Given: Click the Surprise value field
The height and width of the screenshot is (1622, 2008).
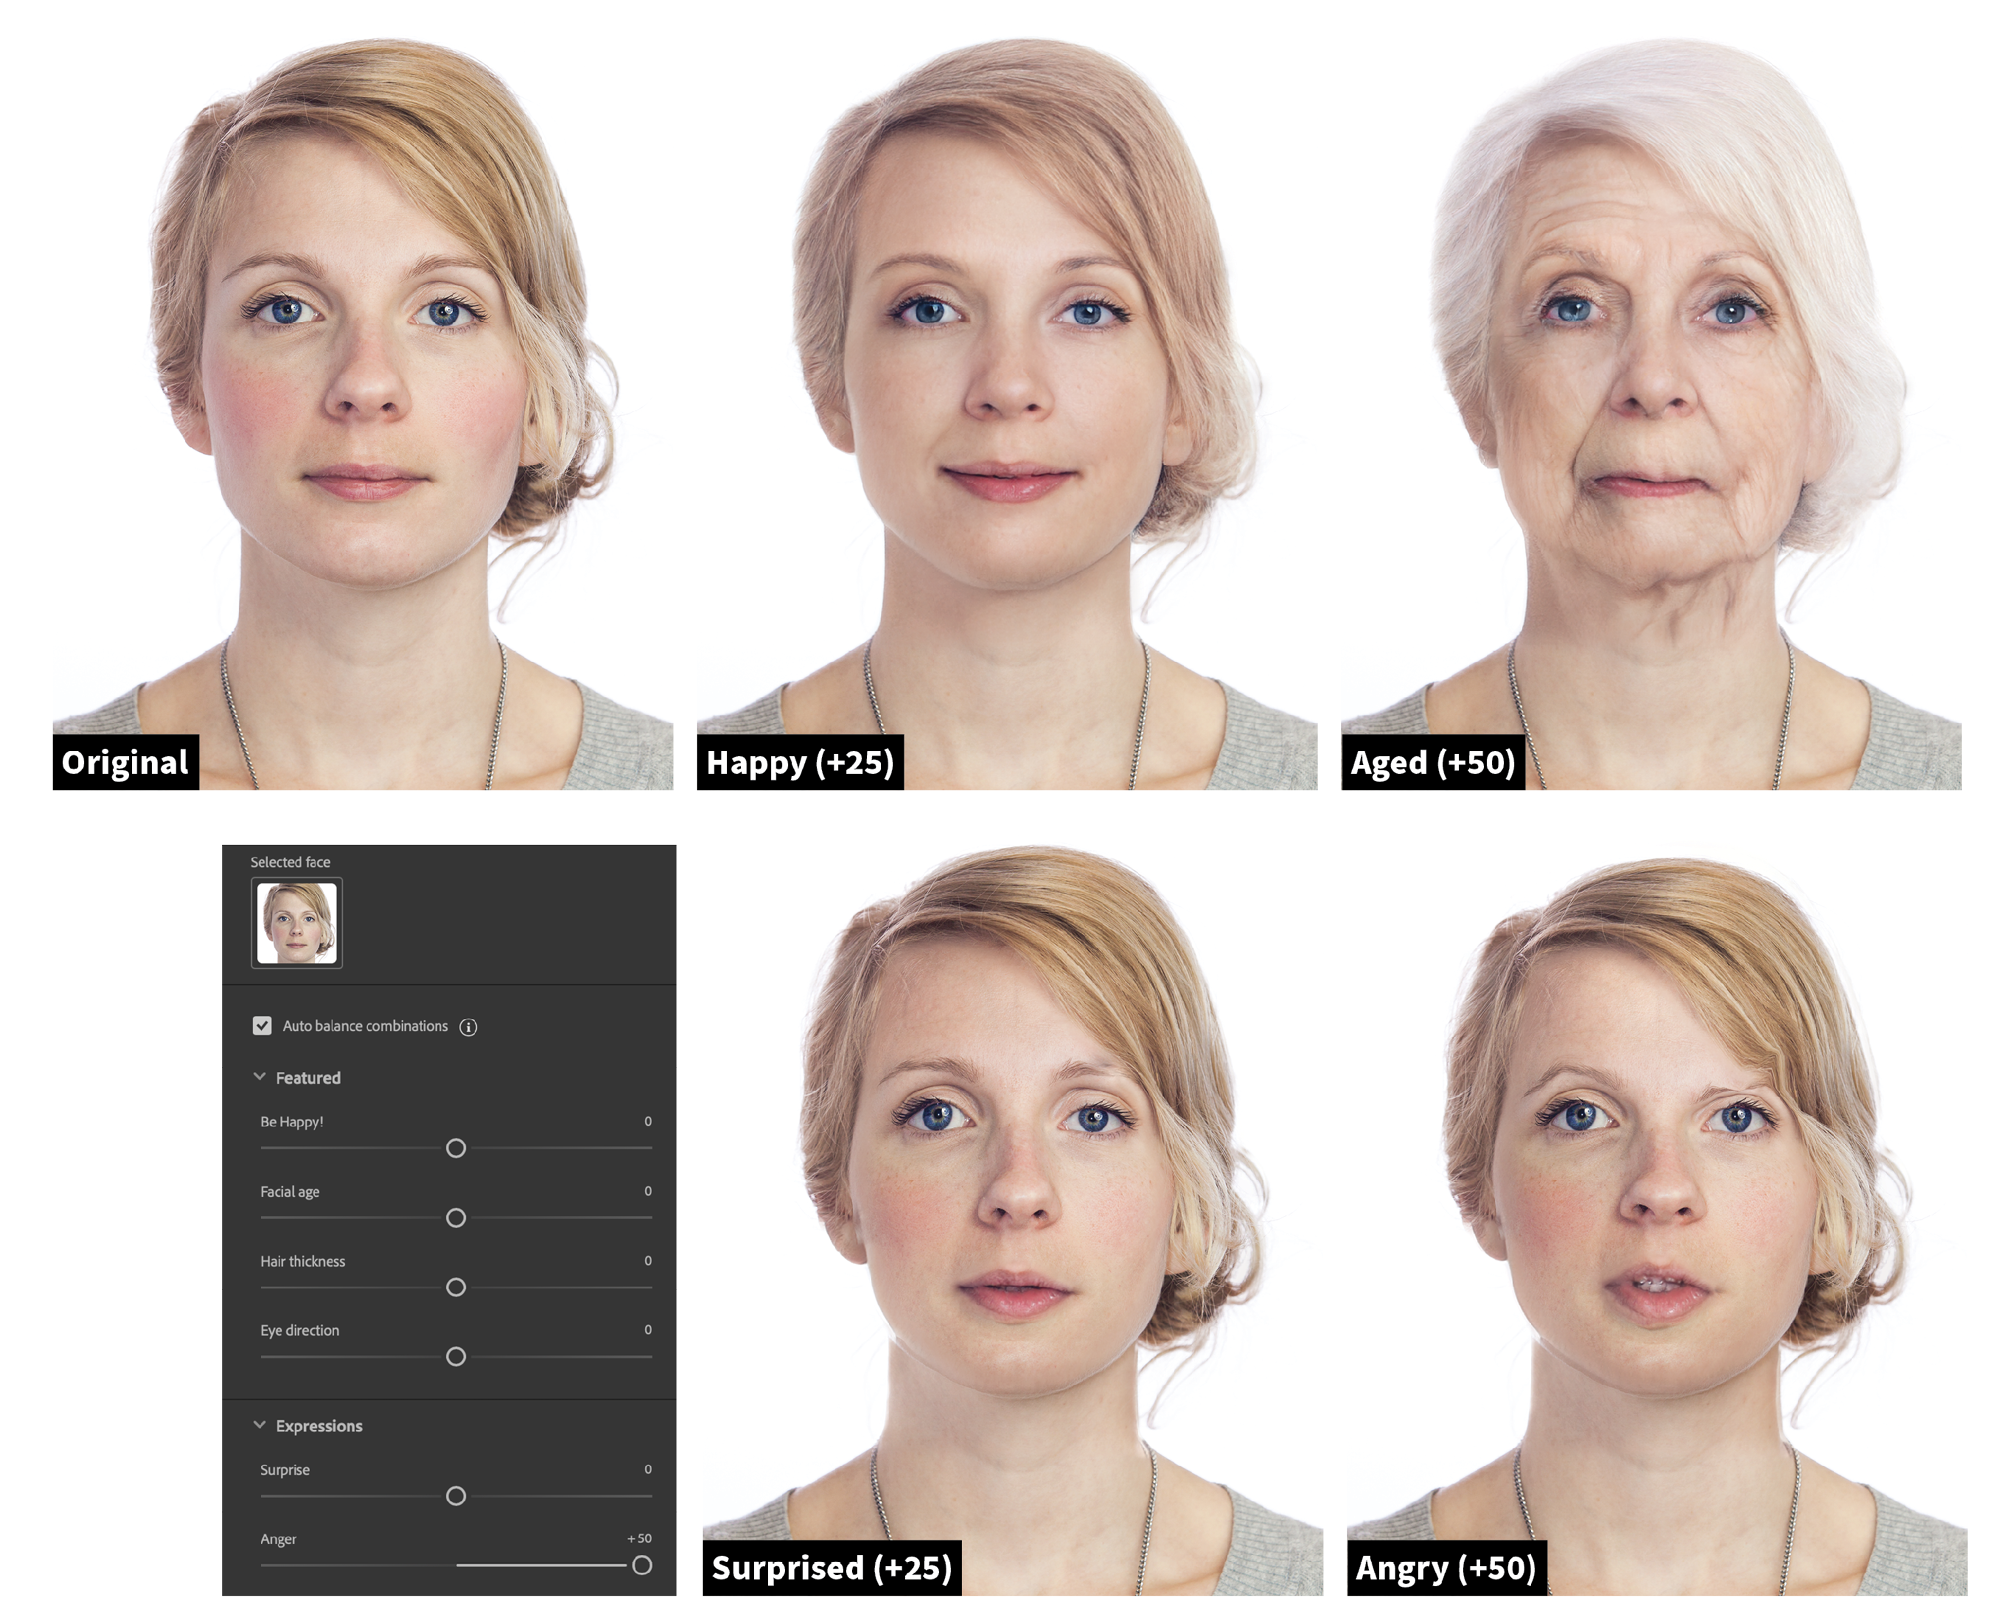Looking at the screenshot, I should point(648,1469).
